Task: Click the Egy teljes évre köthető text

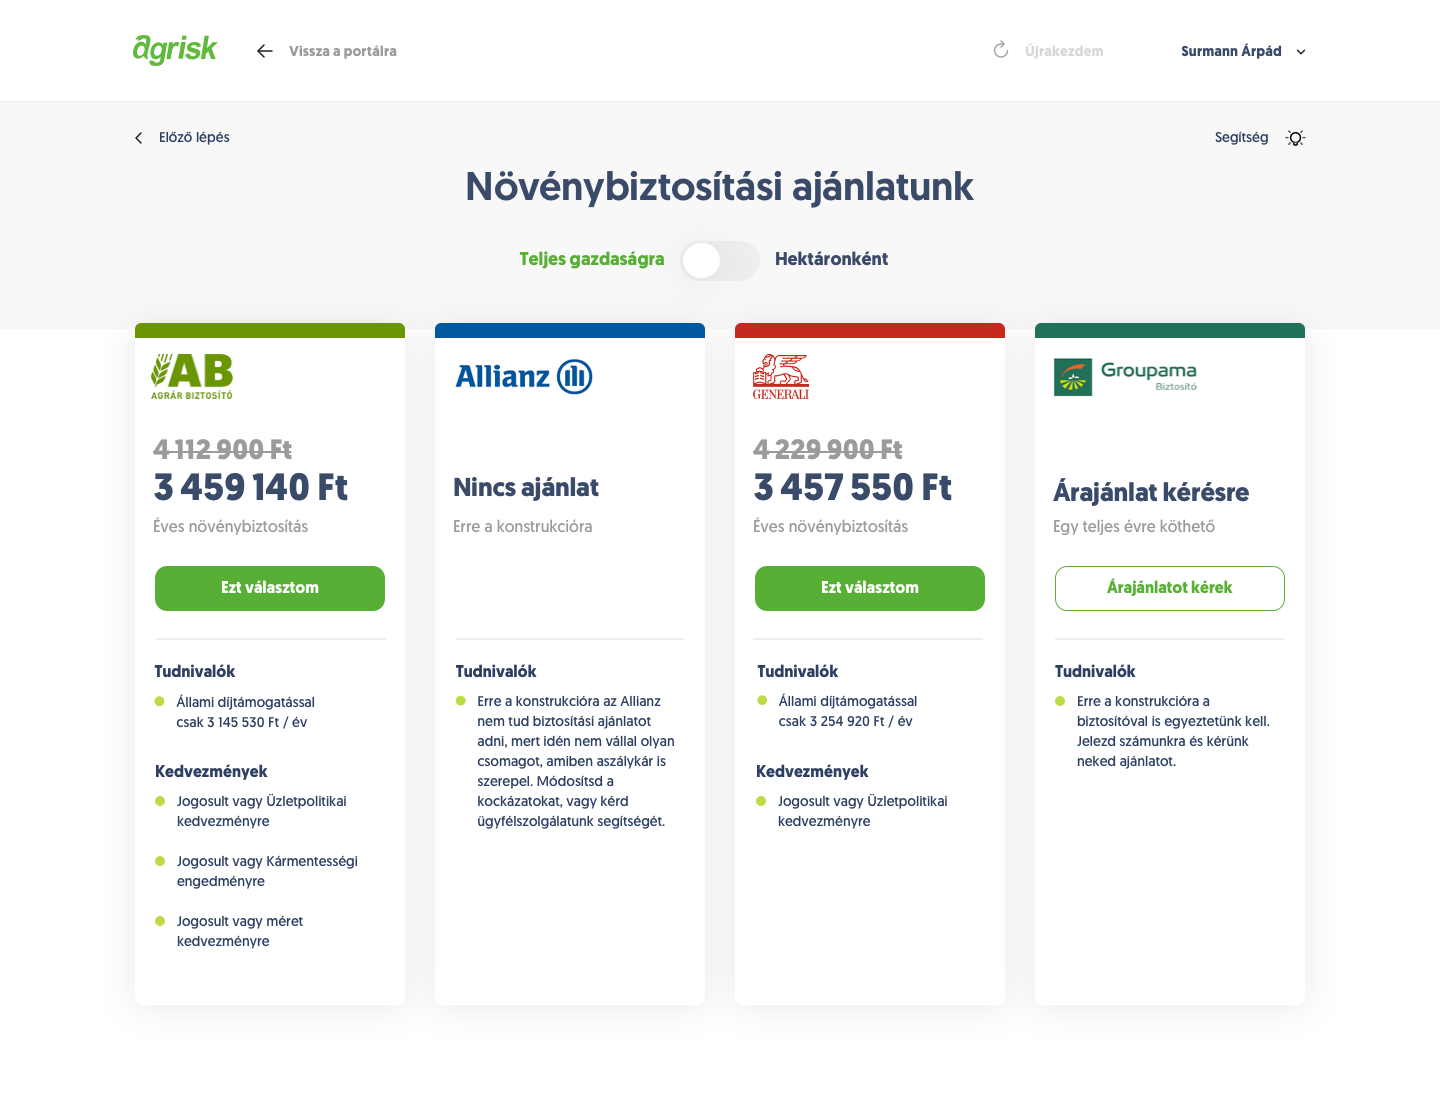Action: [x=1134, y=526]
